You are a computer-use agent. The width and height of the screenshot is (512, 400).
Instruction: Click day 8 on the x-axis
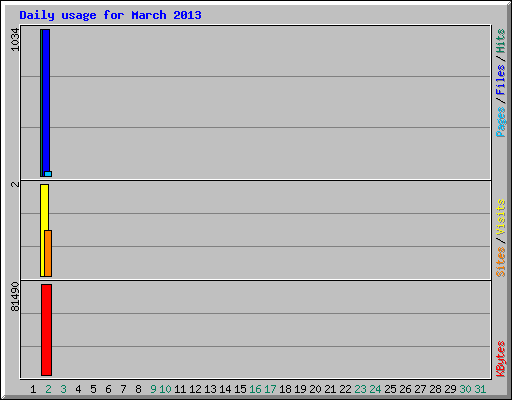138,389
